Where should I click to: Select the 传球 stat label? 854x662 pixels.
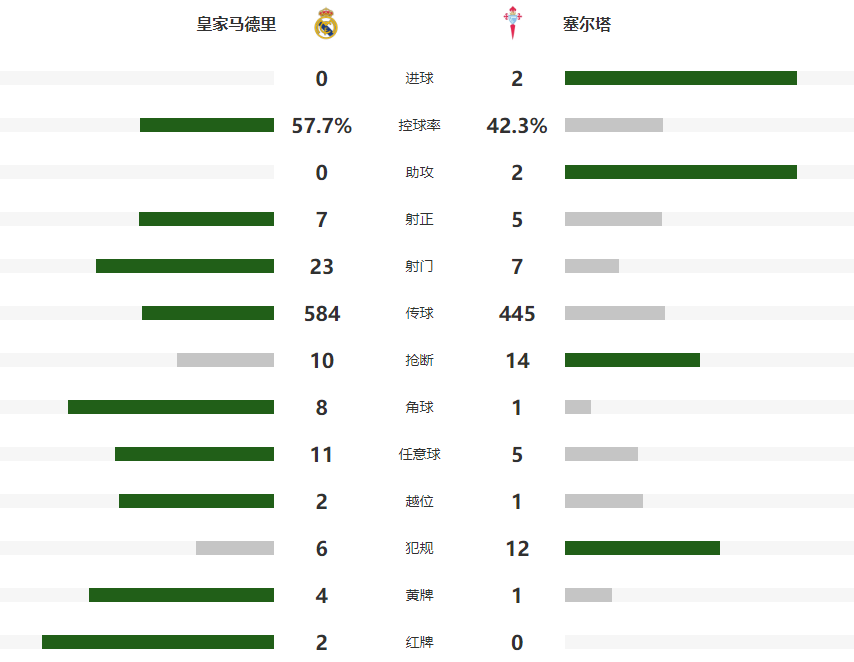[420, 313]
